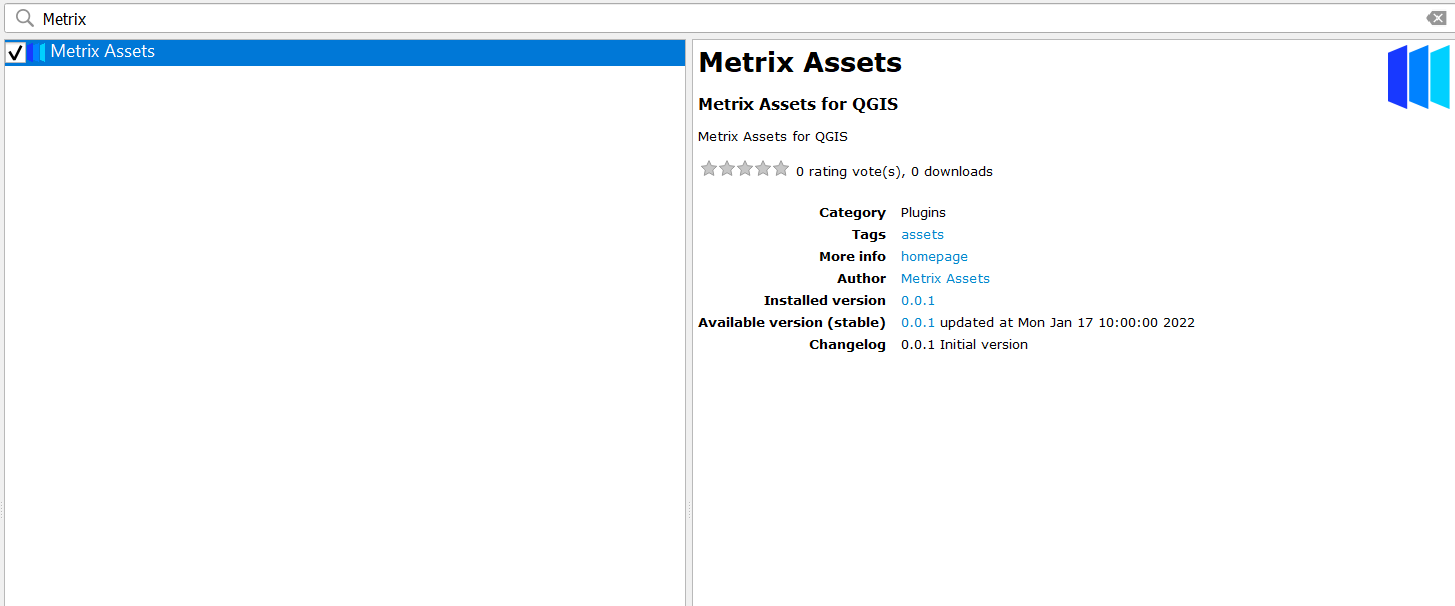Click the Available version (stable) label
The height and width of the screenshot is (606, 1455).
792,323
